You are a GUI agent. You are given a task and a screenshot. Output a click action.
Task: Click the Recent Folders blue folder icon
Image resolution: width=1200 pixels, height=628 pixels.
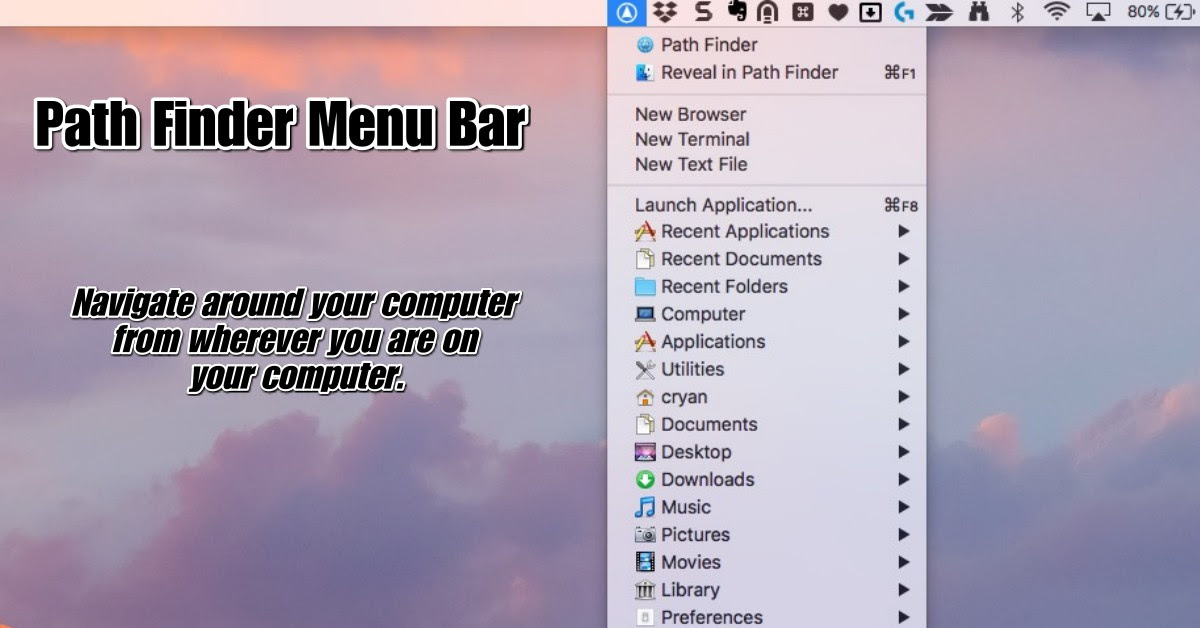[645, 286]
